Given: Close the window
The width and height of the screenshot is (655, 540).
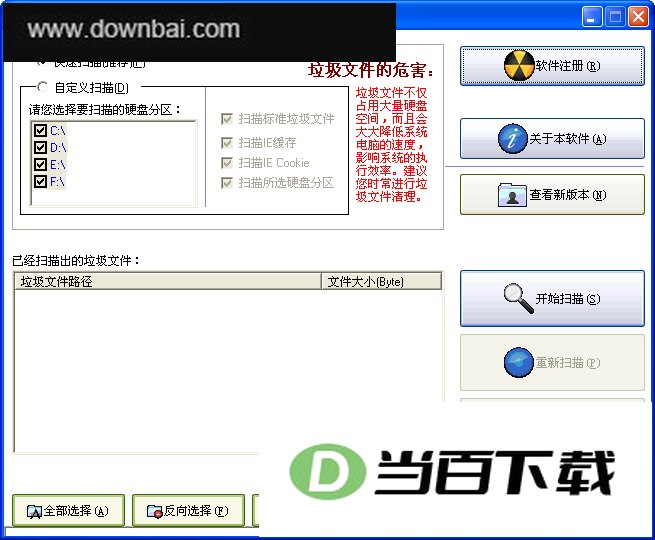Looking at the screenshot, I should pyautogui.click(x=638, y=17).
